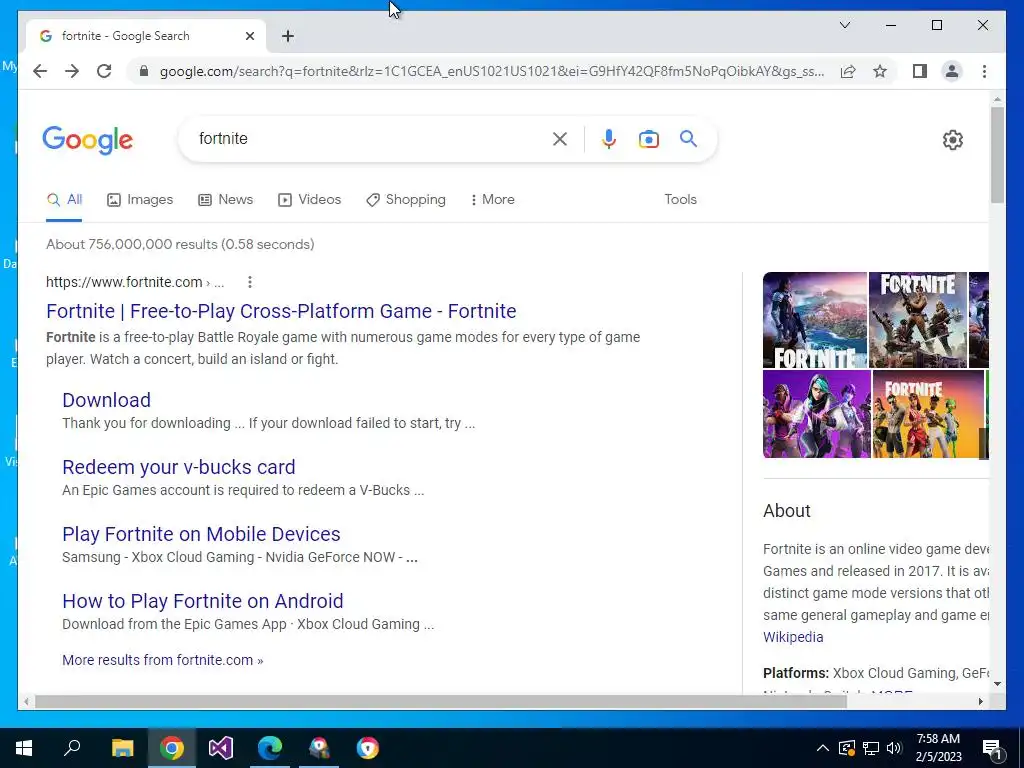
Task: Open volume control in system tray
Action: [x=894, y=748]
